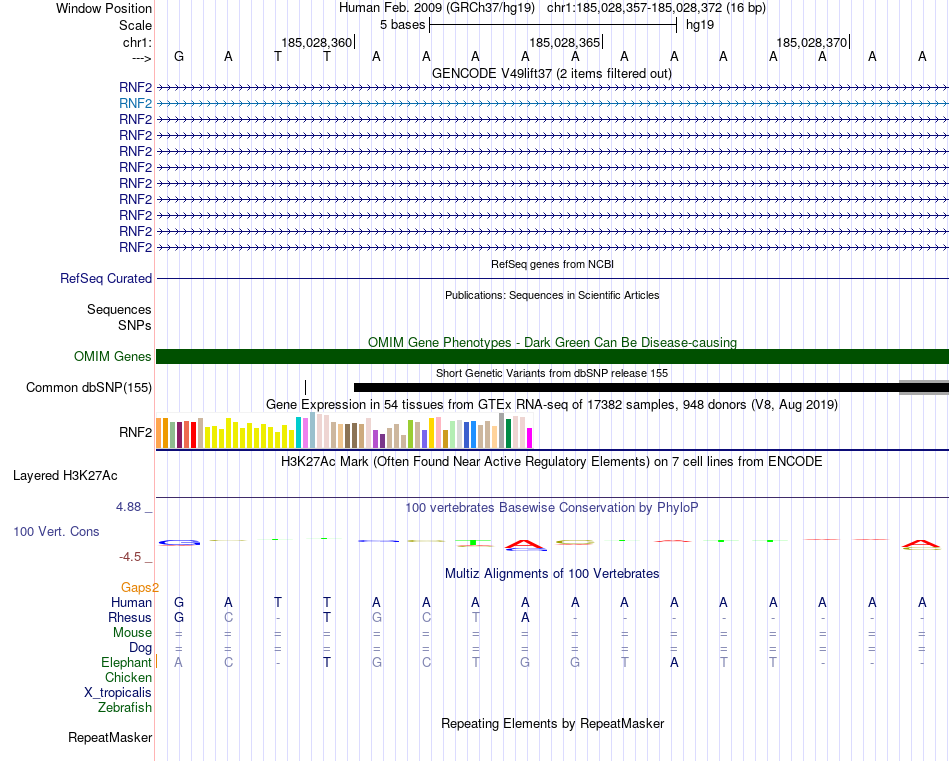Click the RepeatMasker track label
This screenshot has height=761, width=950.
[110, 738]
